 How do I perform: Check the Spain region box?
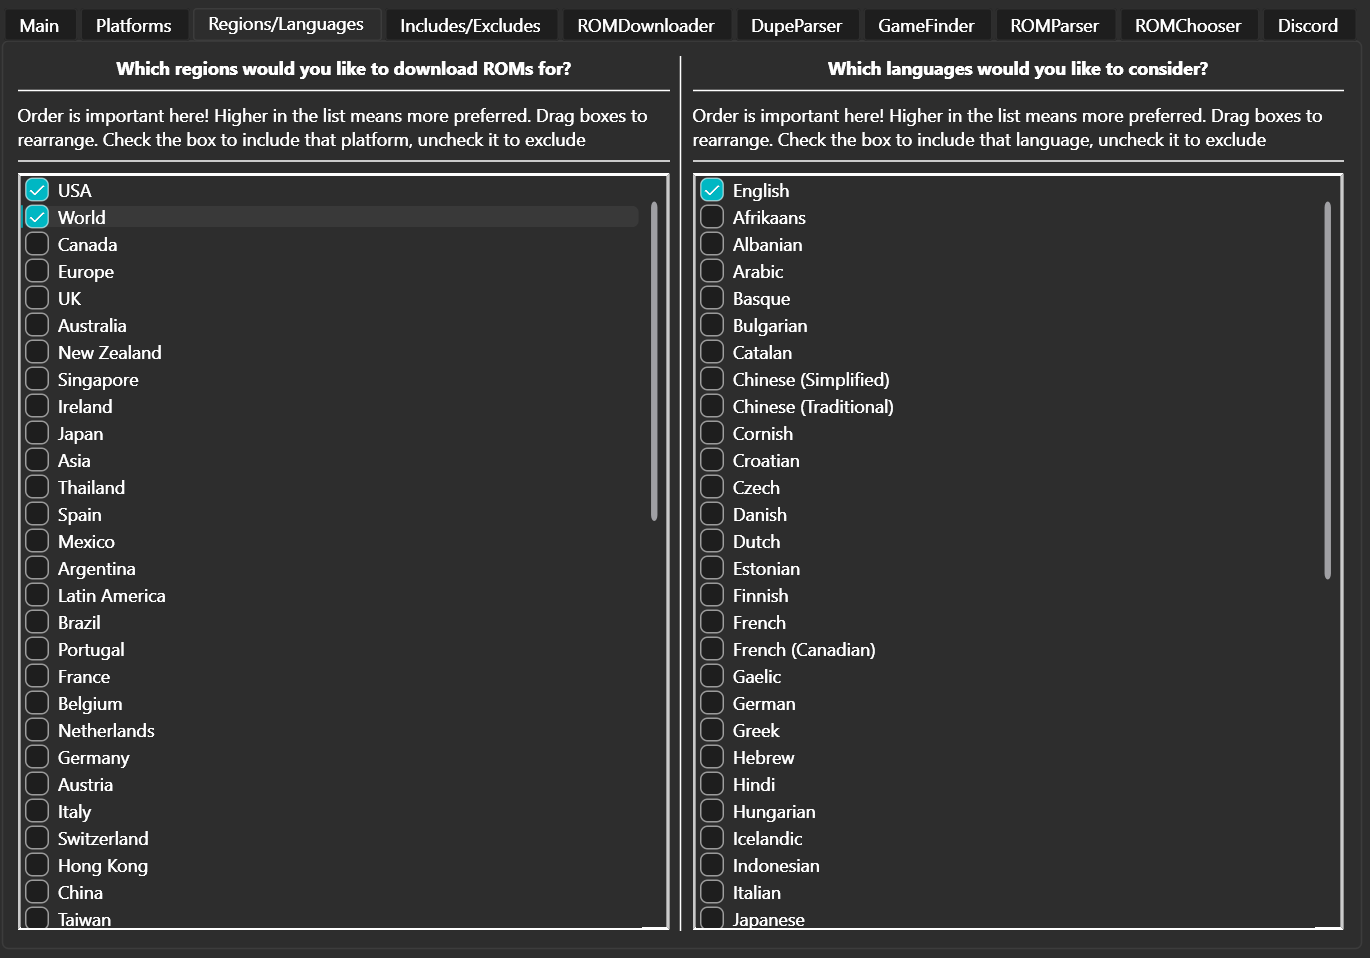point(37,513)
